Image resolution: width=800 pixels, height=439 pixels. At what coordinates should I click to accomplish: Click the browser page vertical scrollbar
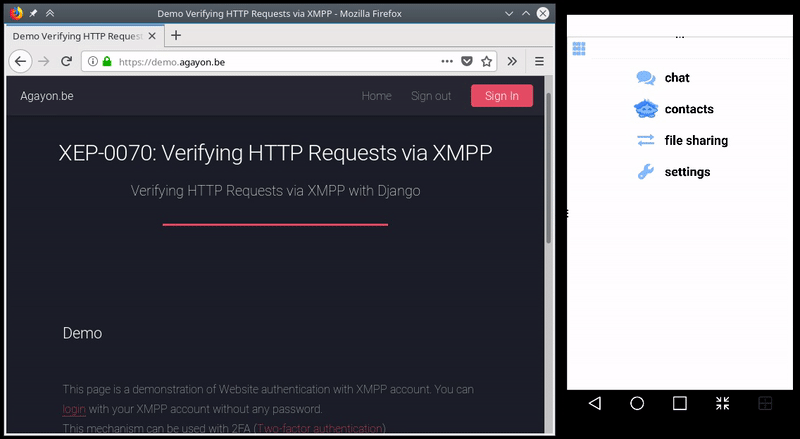click(x=548, y=168)
